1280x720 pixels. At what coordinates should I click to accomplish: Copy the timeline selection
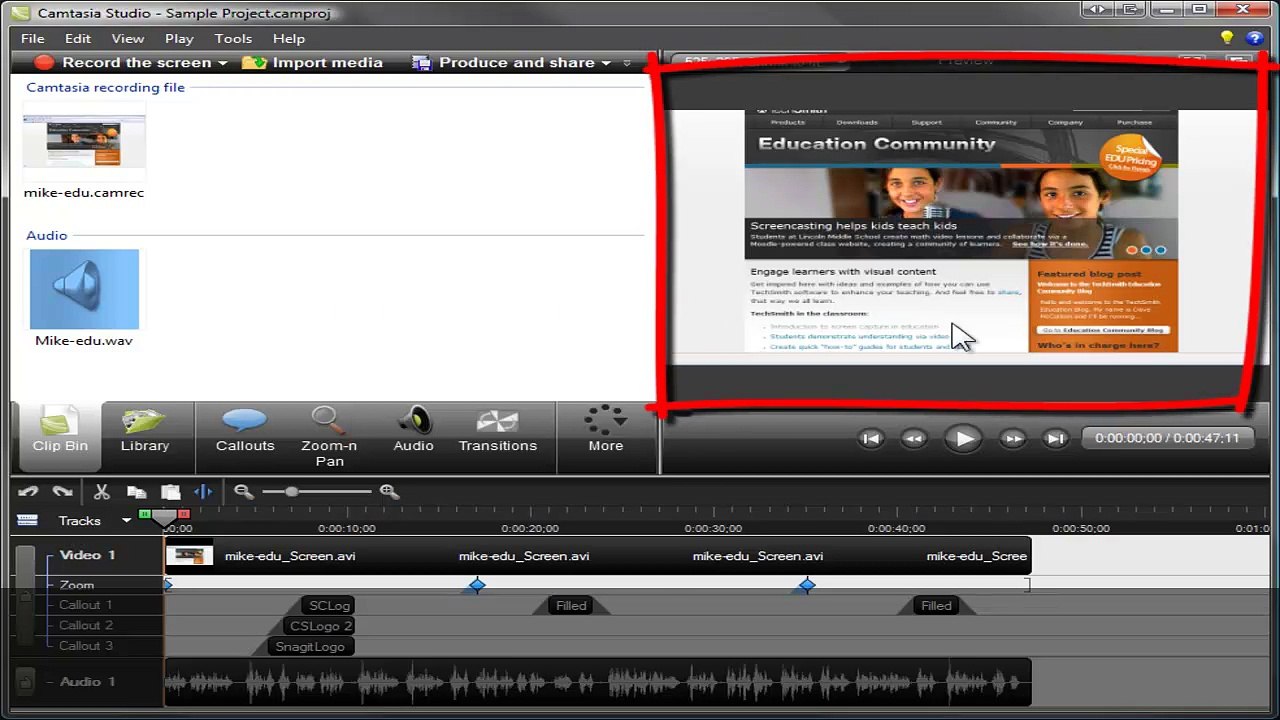pyautogui.click(x=136, y=492)
